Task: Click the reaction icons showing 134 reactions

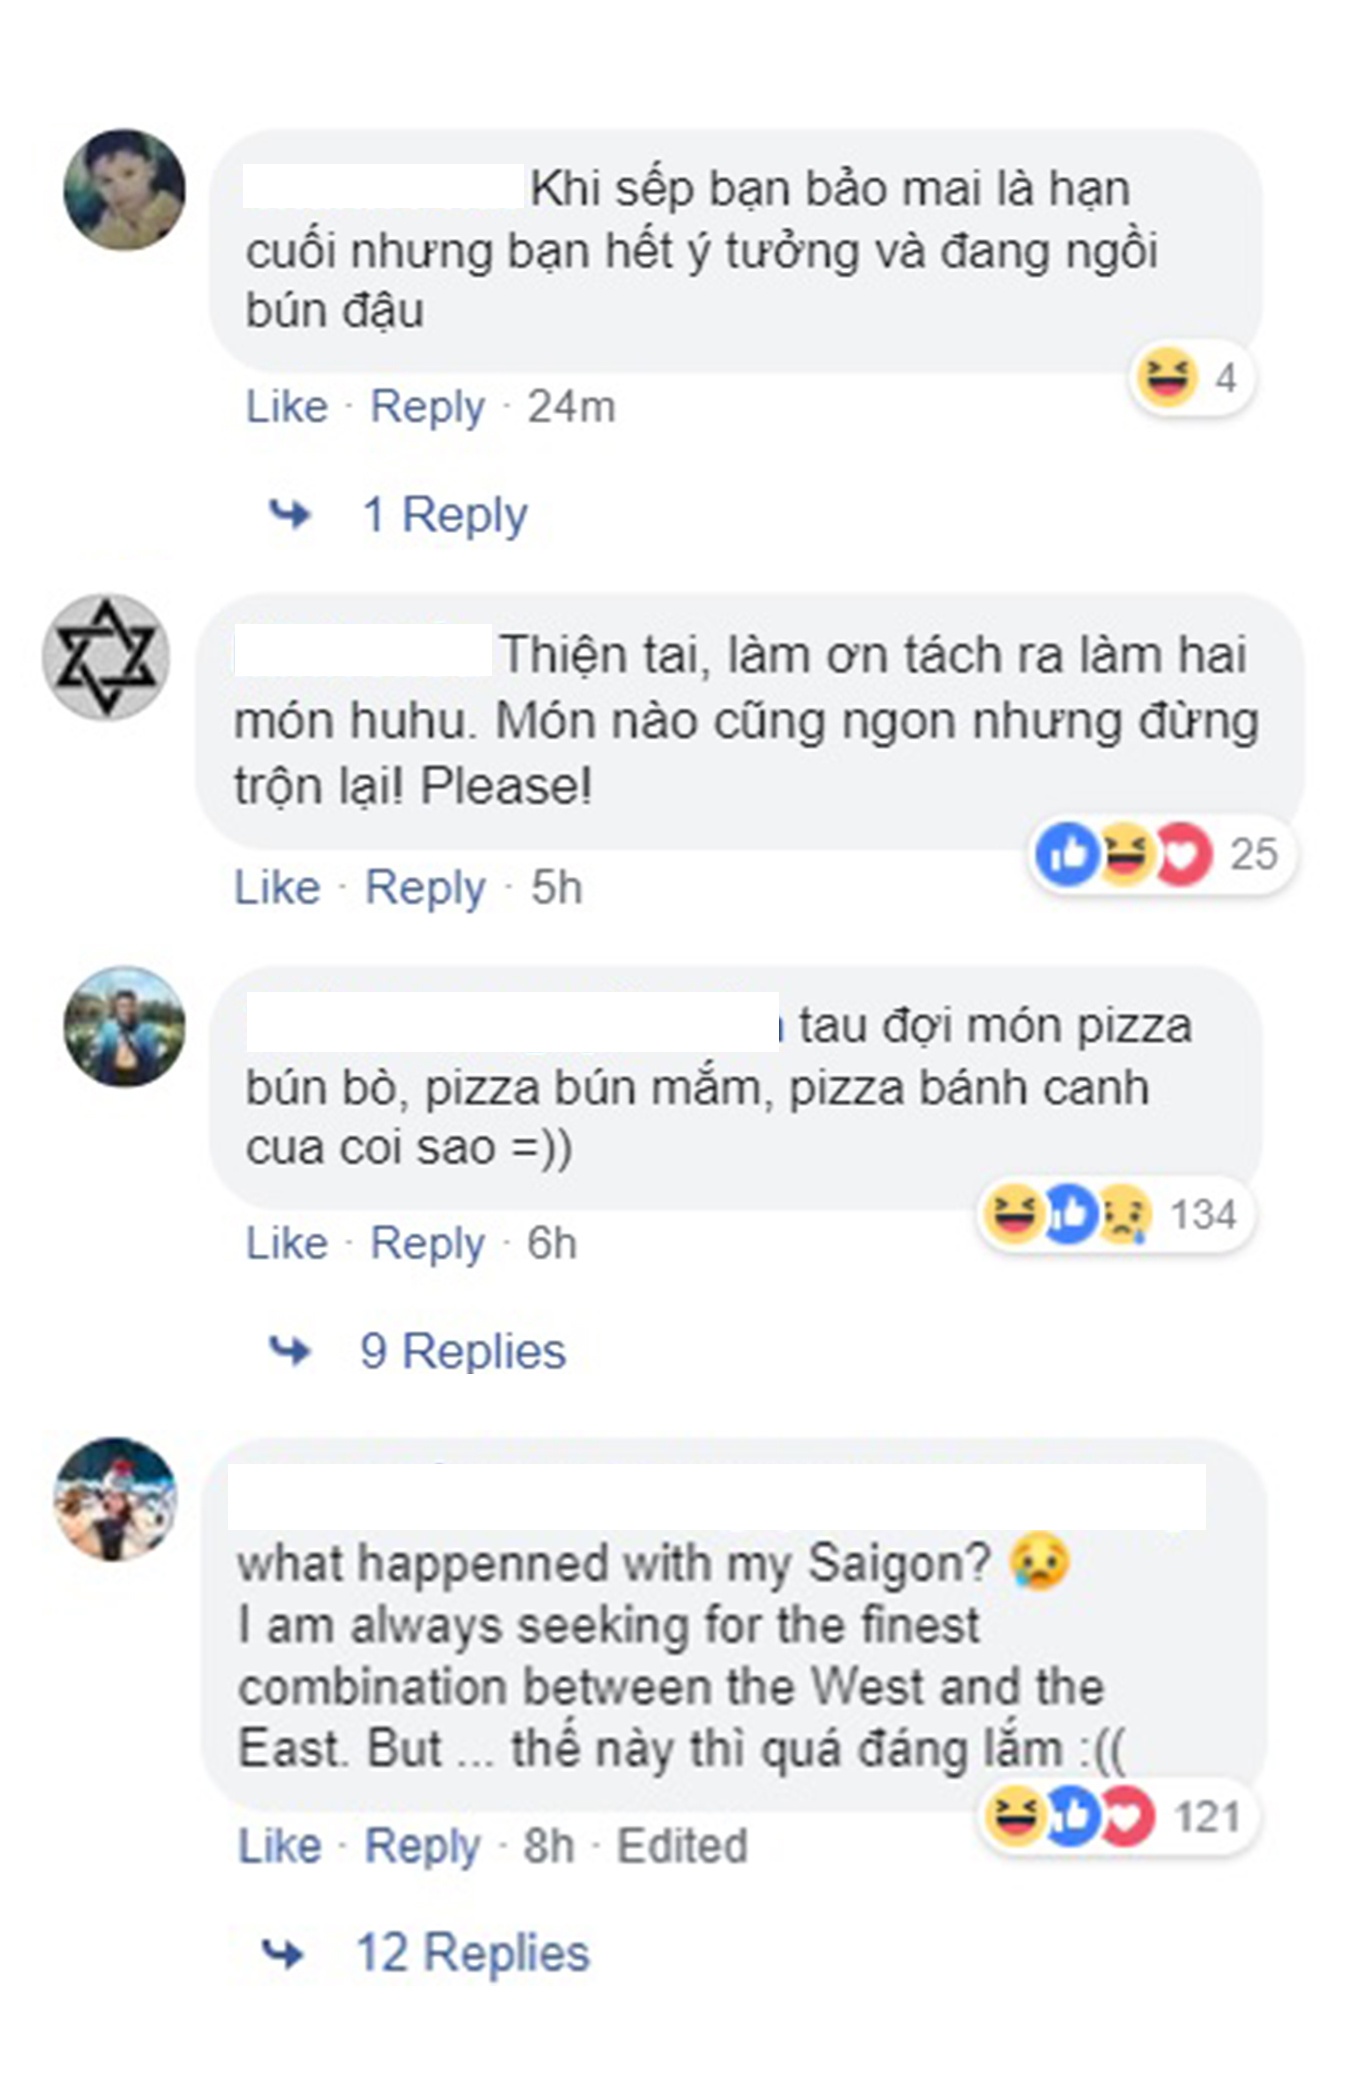Action: click(1068, 1214)
